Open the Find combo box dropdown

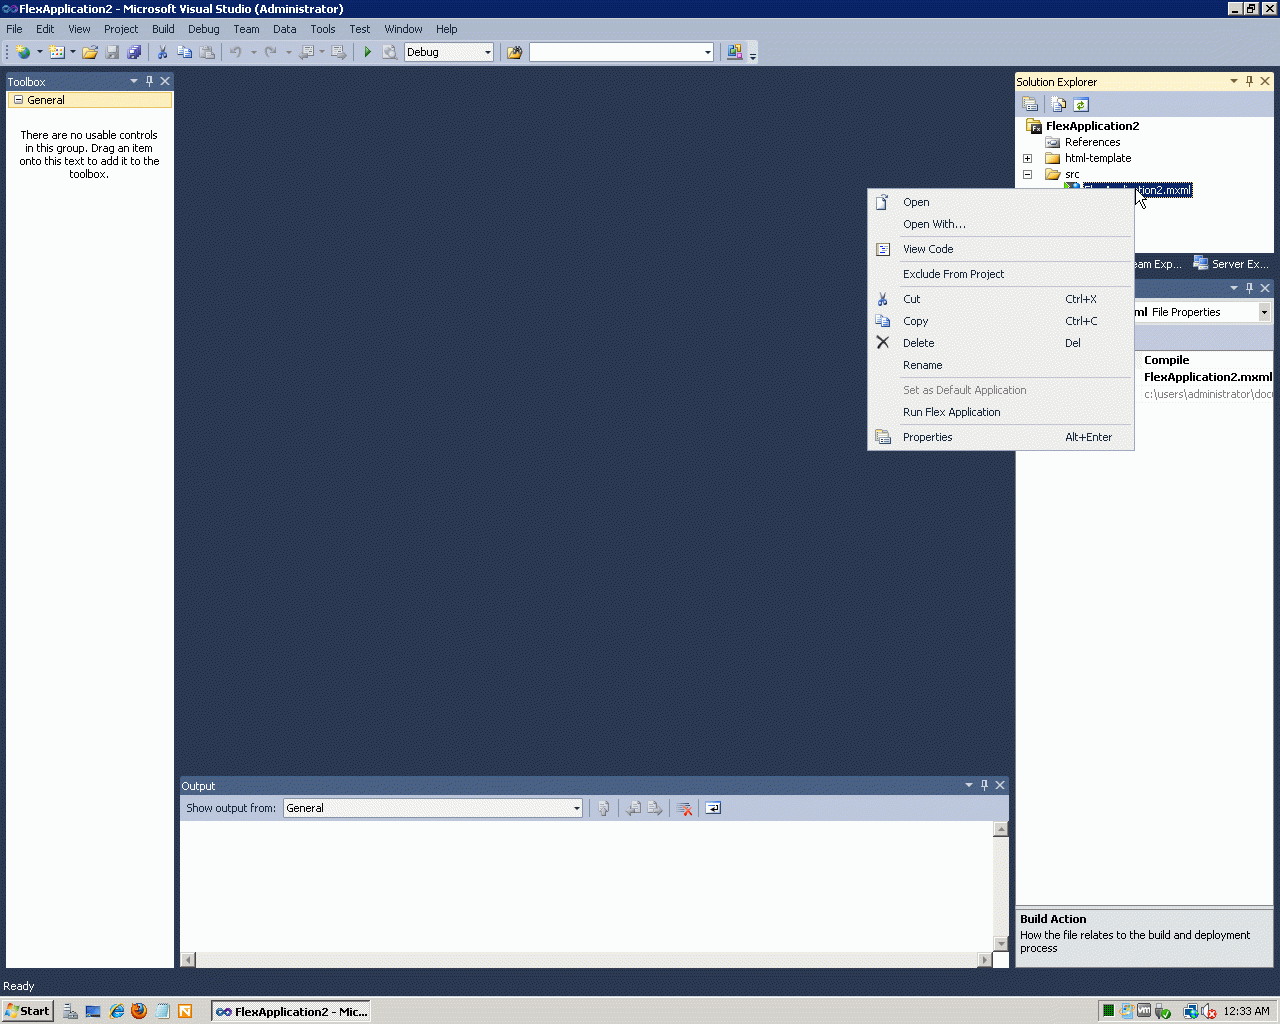tap(708, 52)
